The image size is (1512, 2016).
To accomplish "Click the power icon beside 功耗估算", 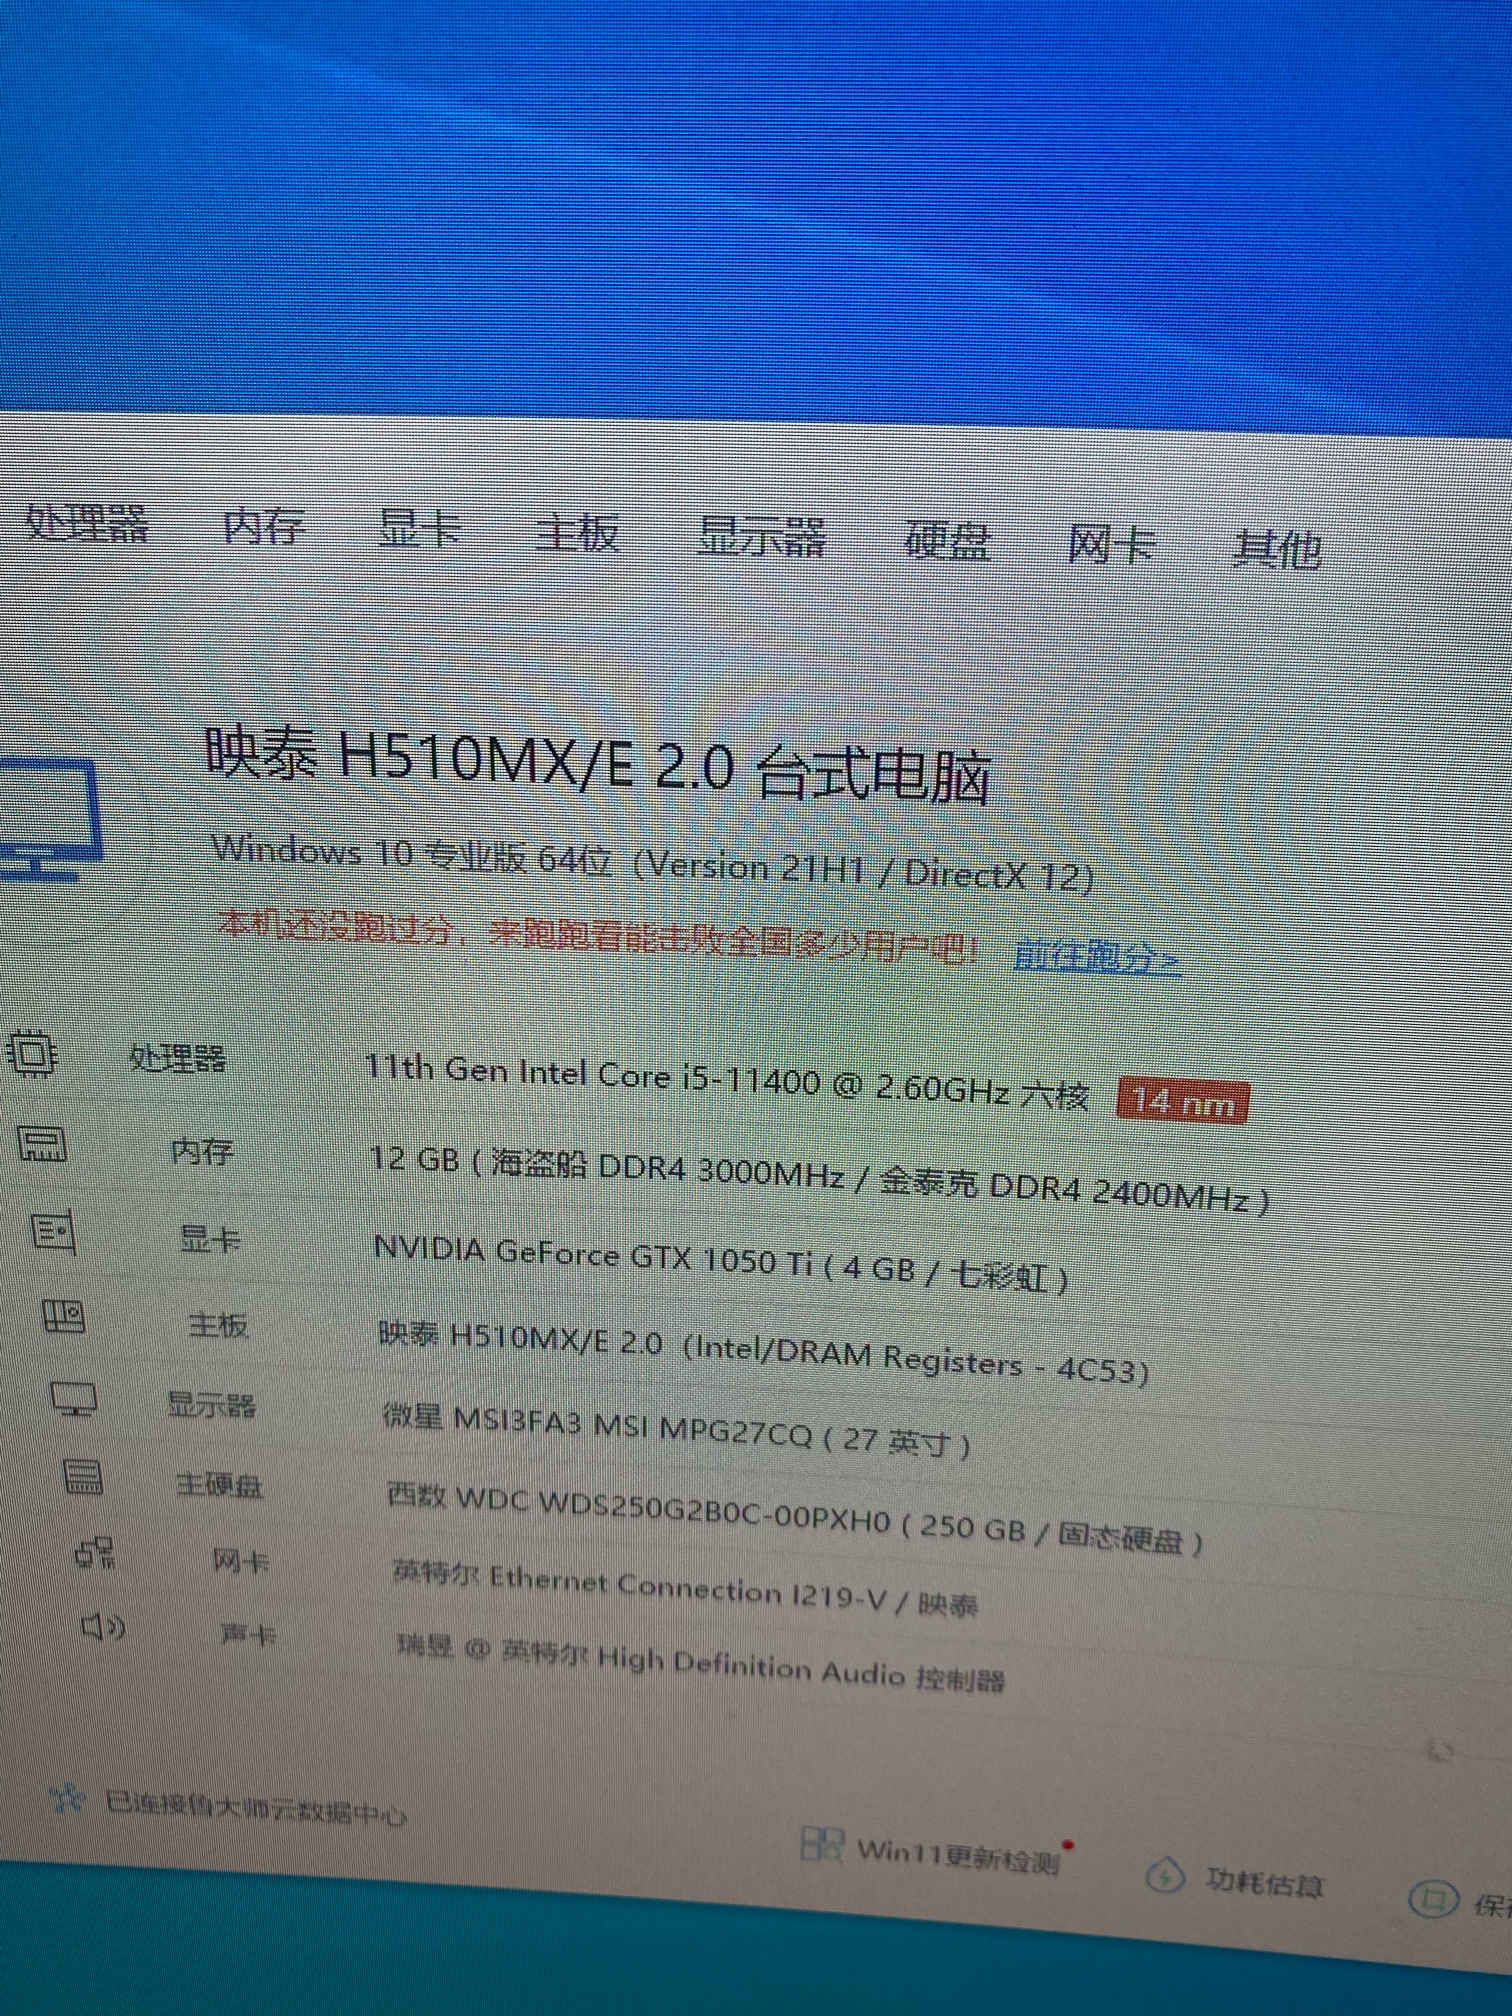I will [x=1164, y=1874].
